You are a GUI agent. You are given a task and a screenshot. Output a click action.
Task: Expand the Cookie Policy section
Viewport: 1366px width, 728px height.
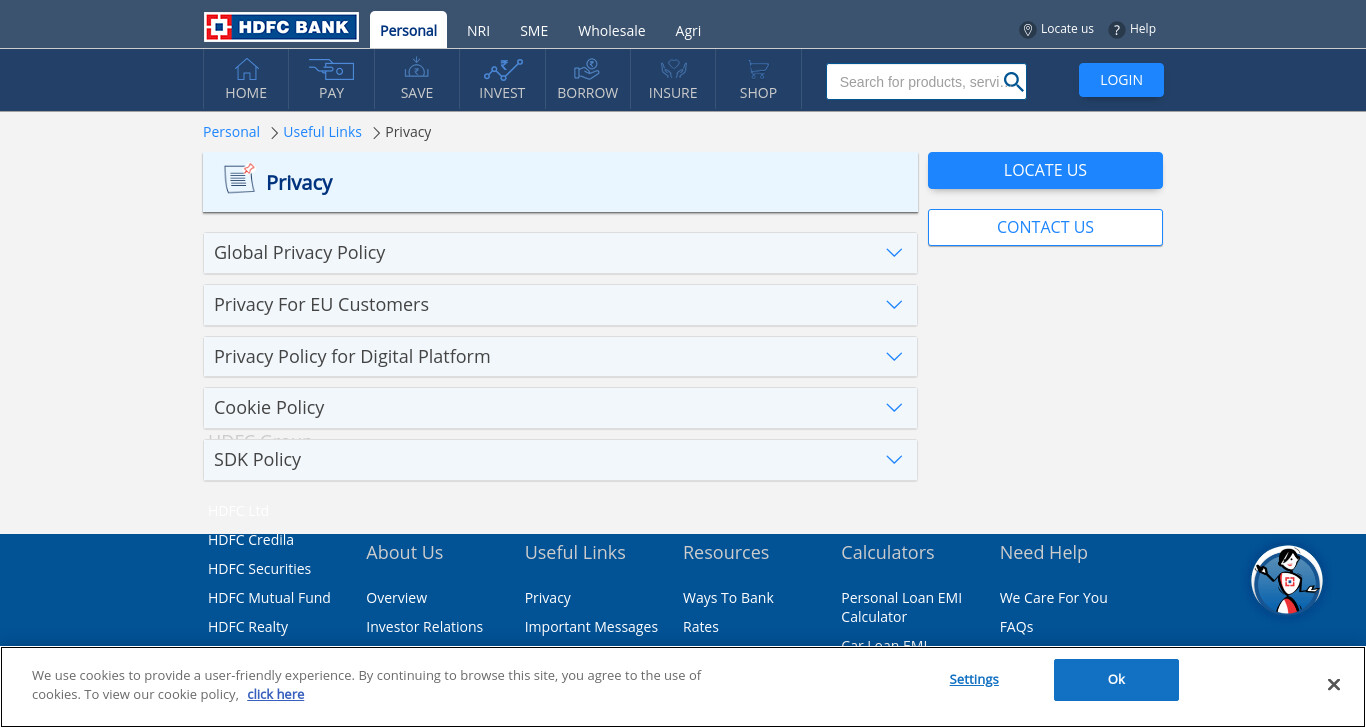pyautogui.click(x=560, y=408)
